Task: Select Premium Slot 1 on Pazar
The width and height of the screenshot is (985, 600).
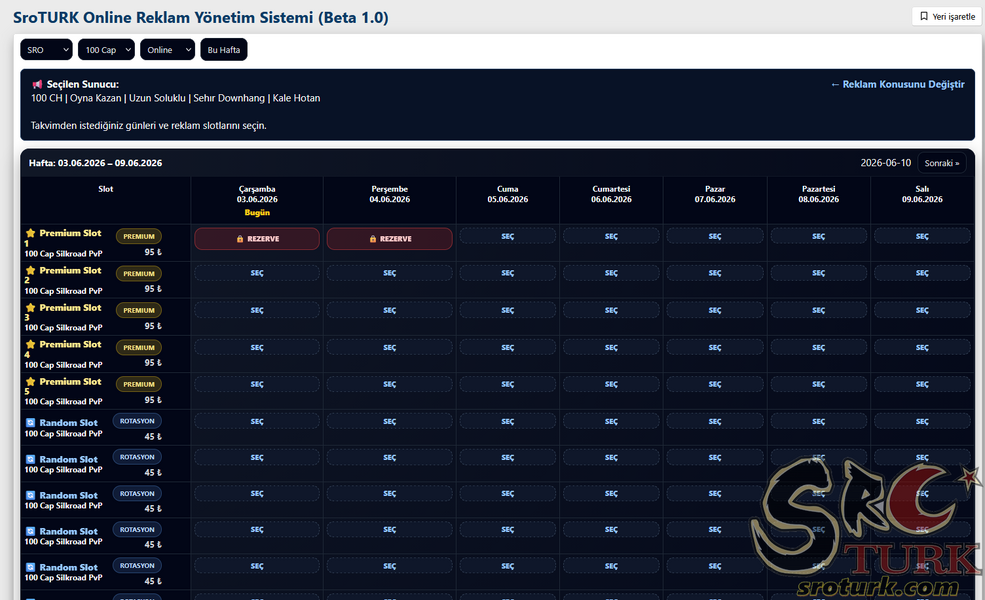Action: coord(715,236)
